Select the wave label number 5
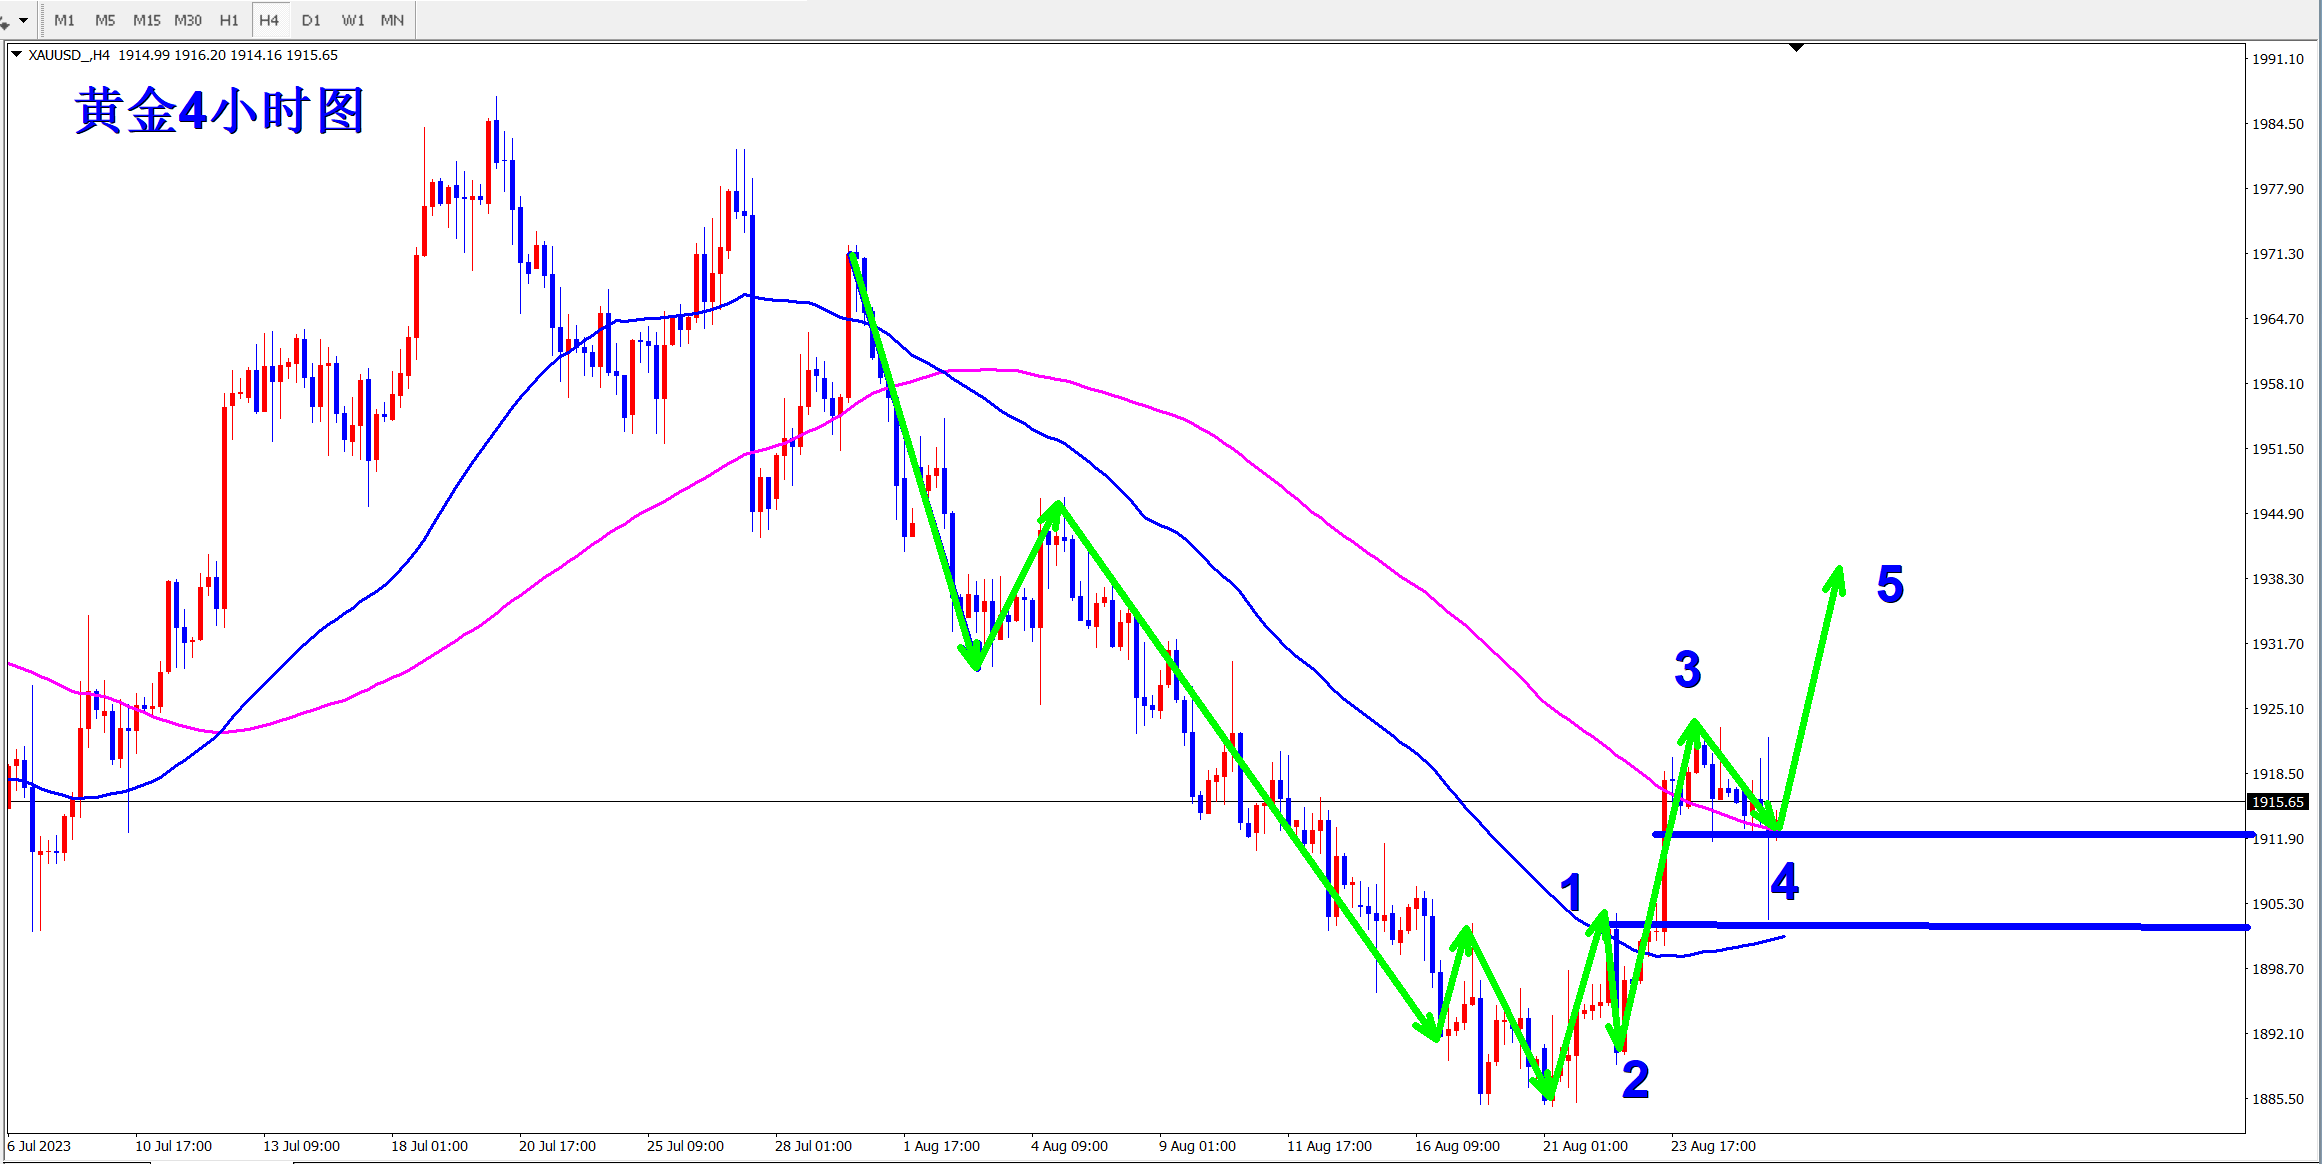2322x1164 pixels. (x=1890, y=584)
